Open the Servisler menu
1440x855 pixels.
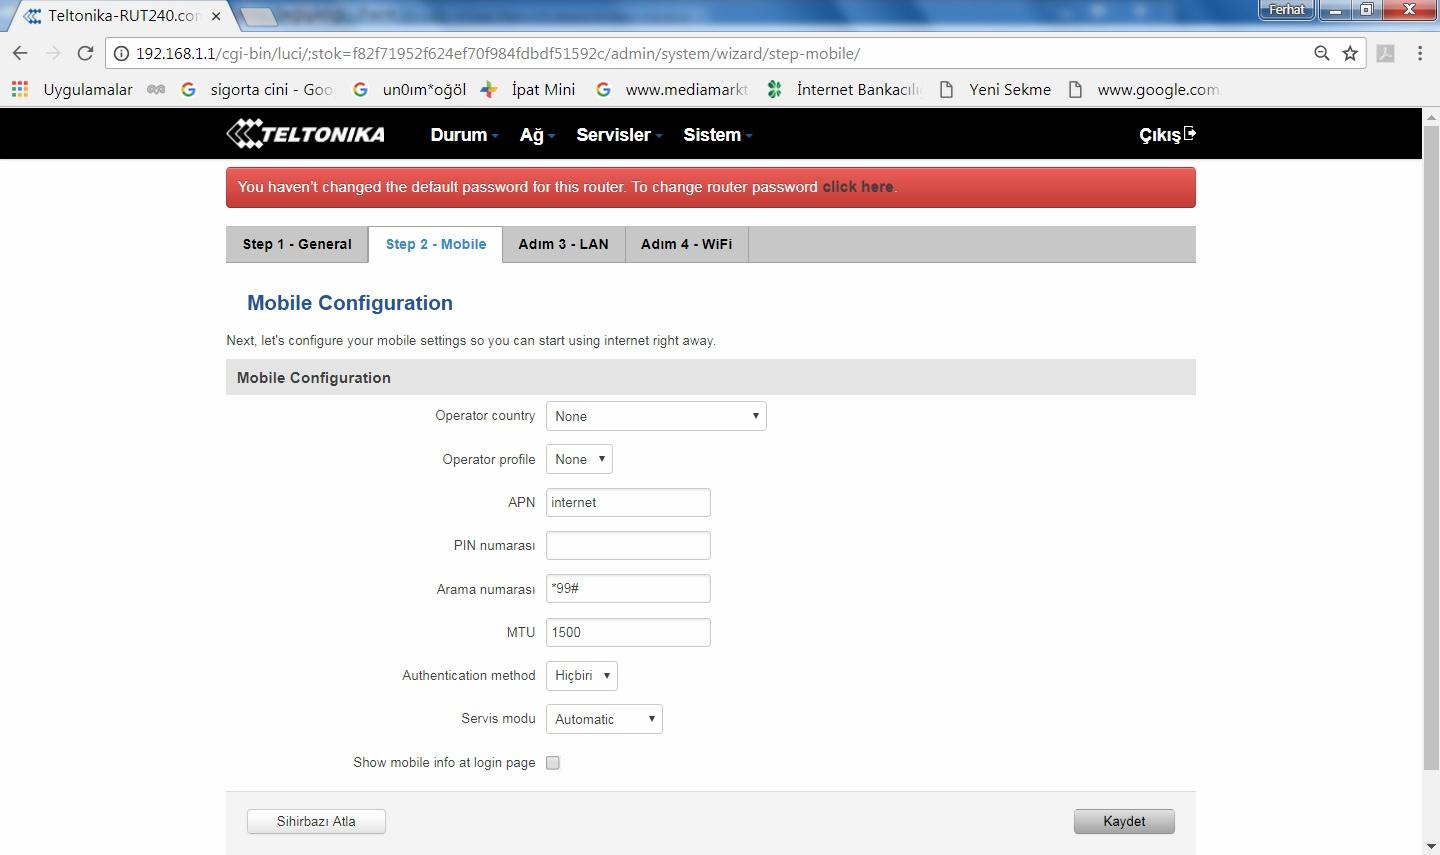click(618, 135)
